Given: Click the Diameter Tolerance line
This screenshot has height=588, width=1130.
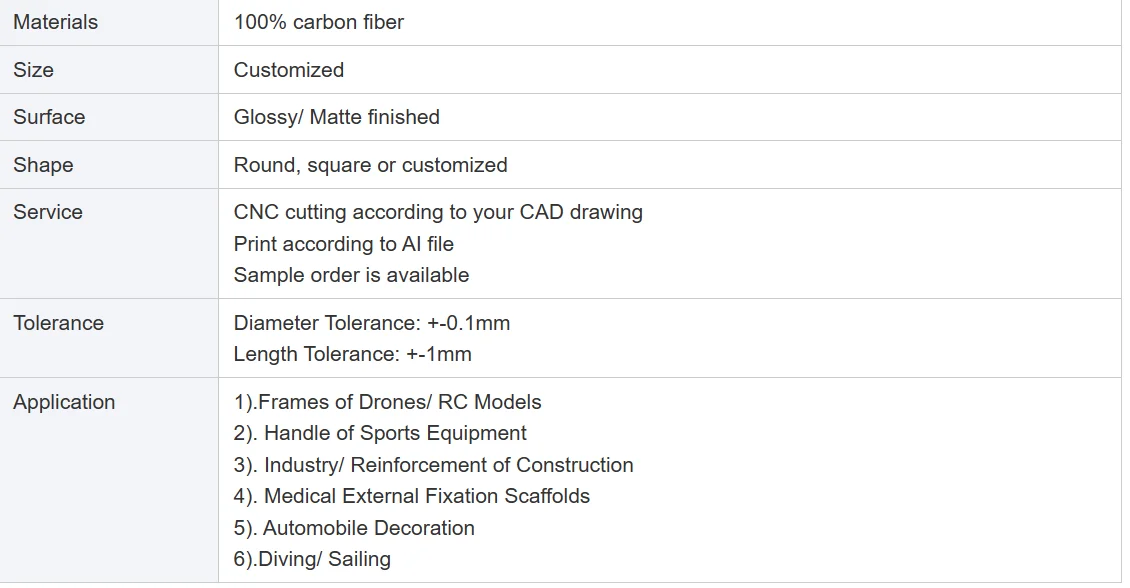Looking at the screenshot, I should click(372, 323).
